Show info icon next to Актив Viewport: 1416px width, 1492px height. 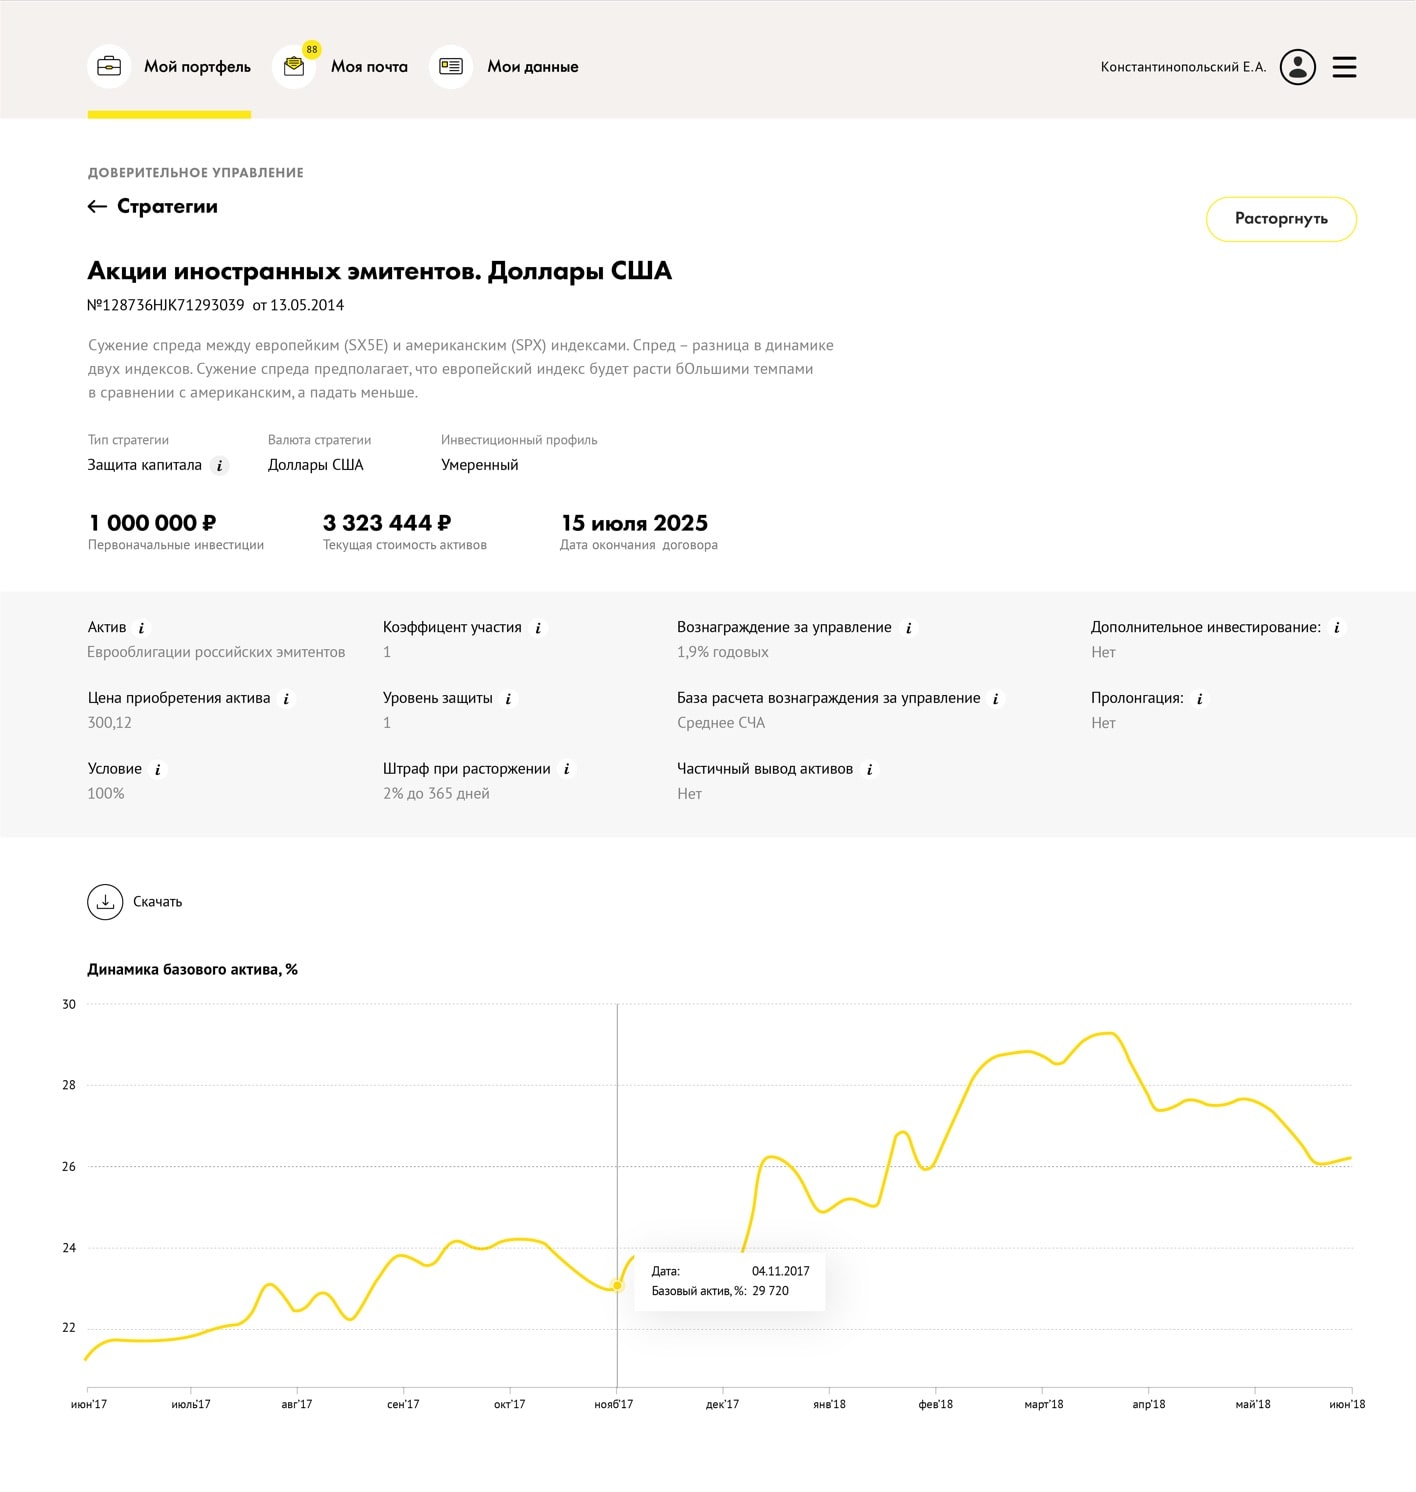point(141,628)
